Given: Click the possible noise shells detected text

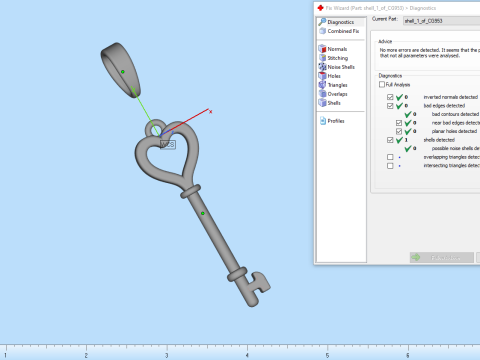Looking at the screenshot, I should point(456,148).
